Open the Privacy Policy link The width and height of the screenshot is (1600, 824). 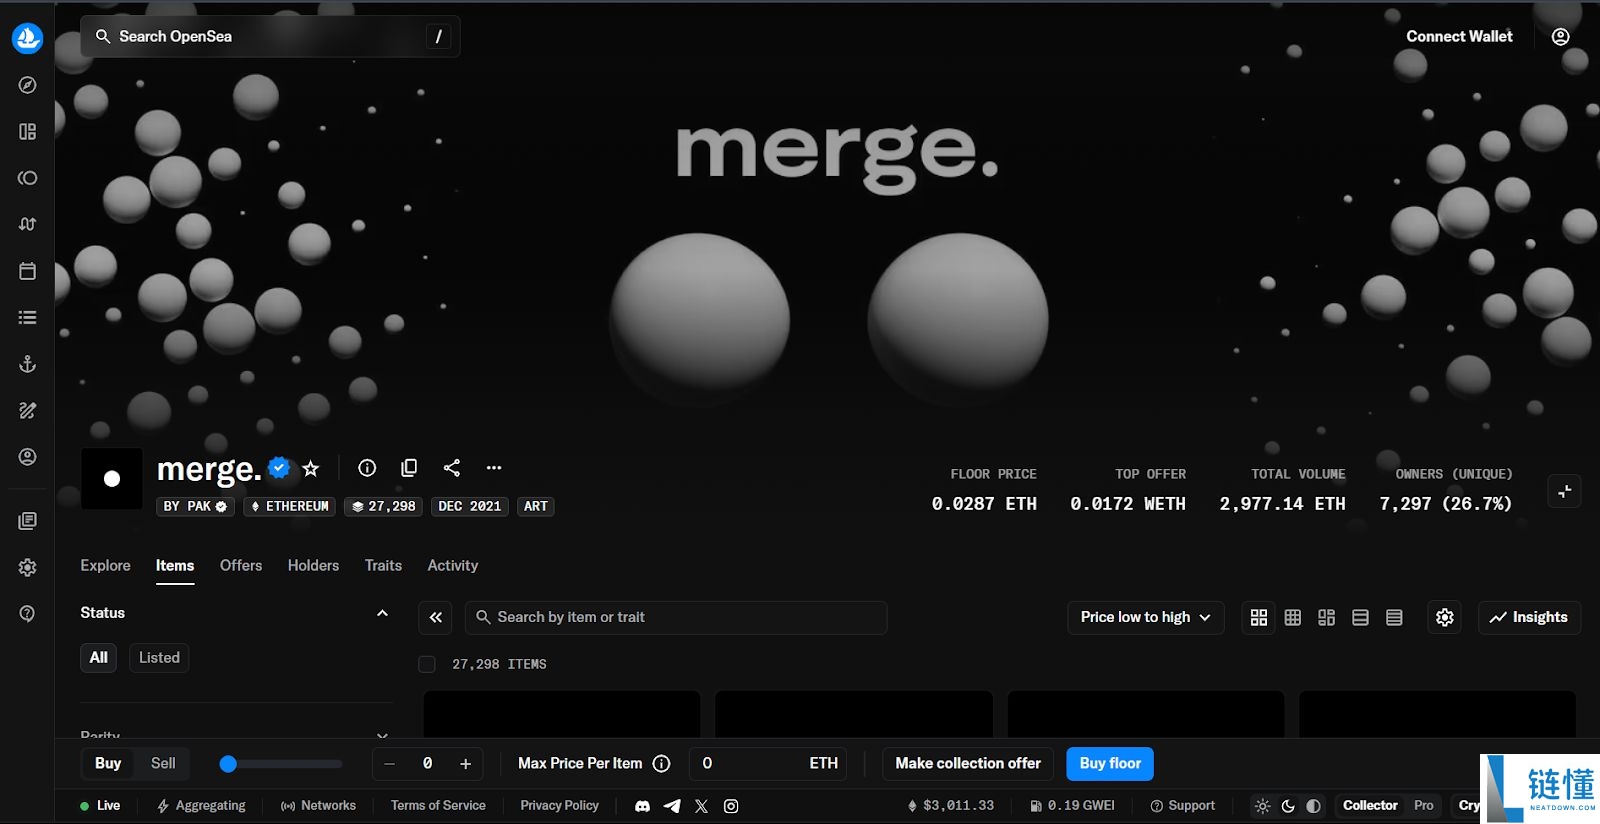click(560, 806)
